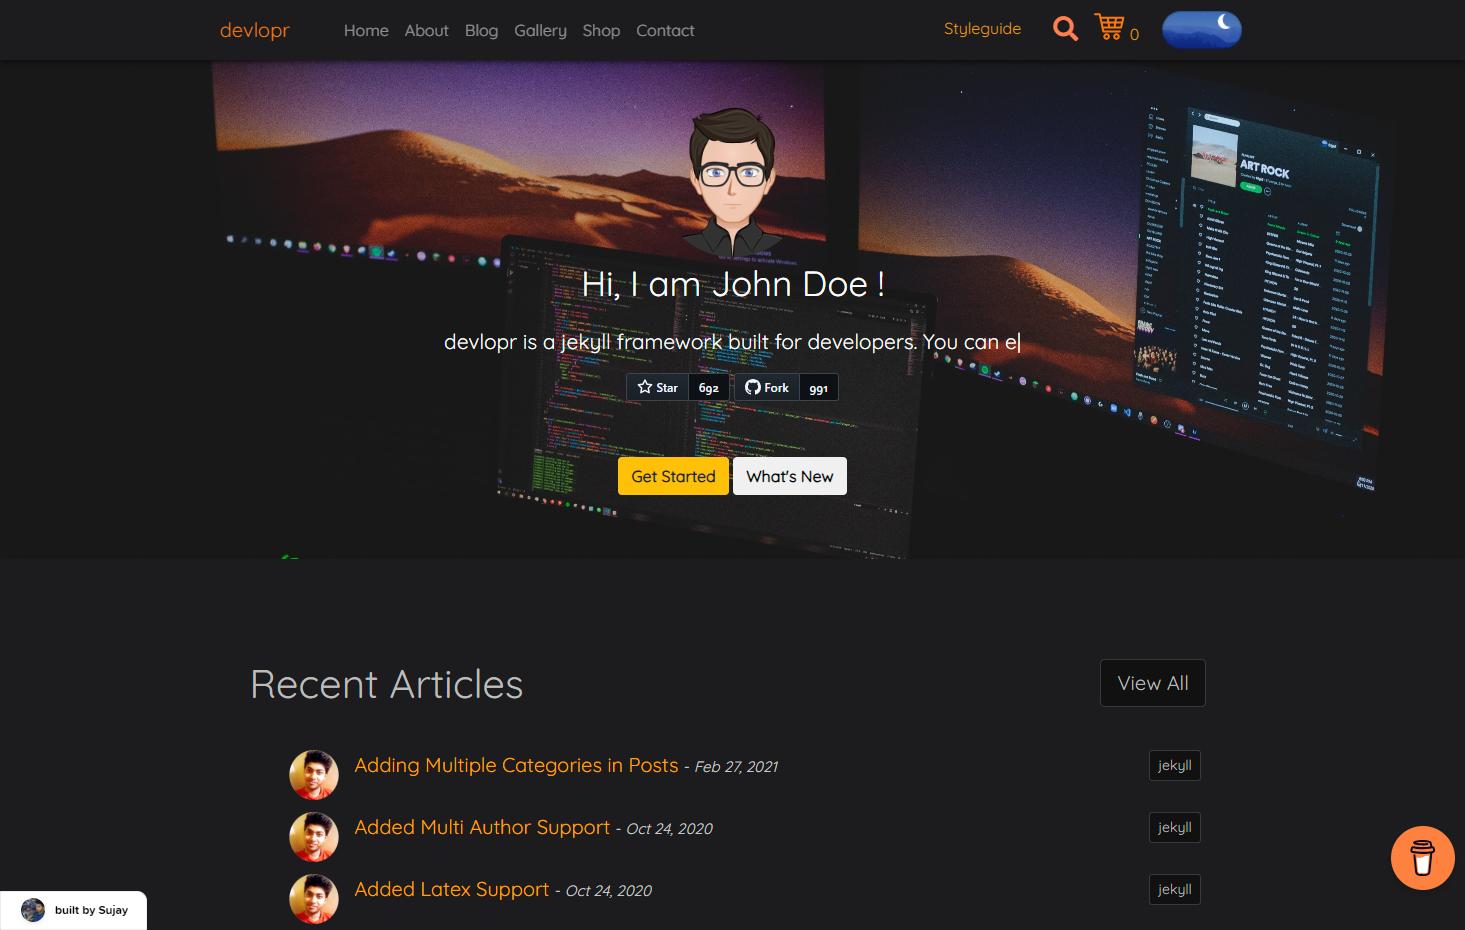Image resolution: width=1465 pixels, height=930 pixels.
Task: Click the star count showing 692
Action: tap(708, 387)
